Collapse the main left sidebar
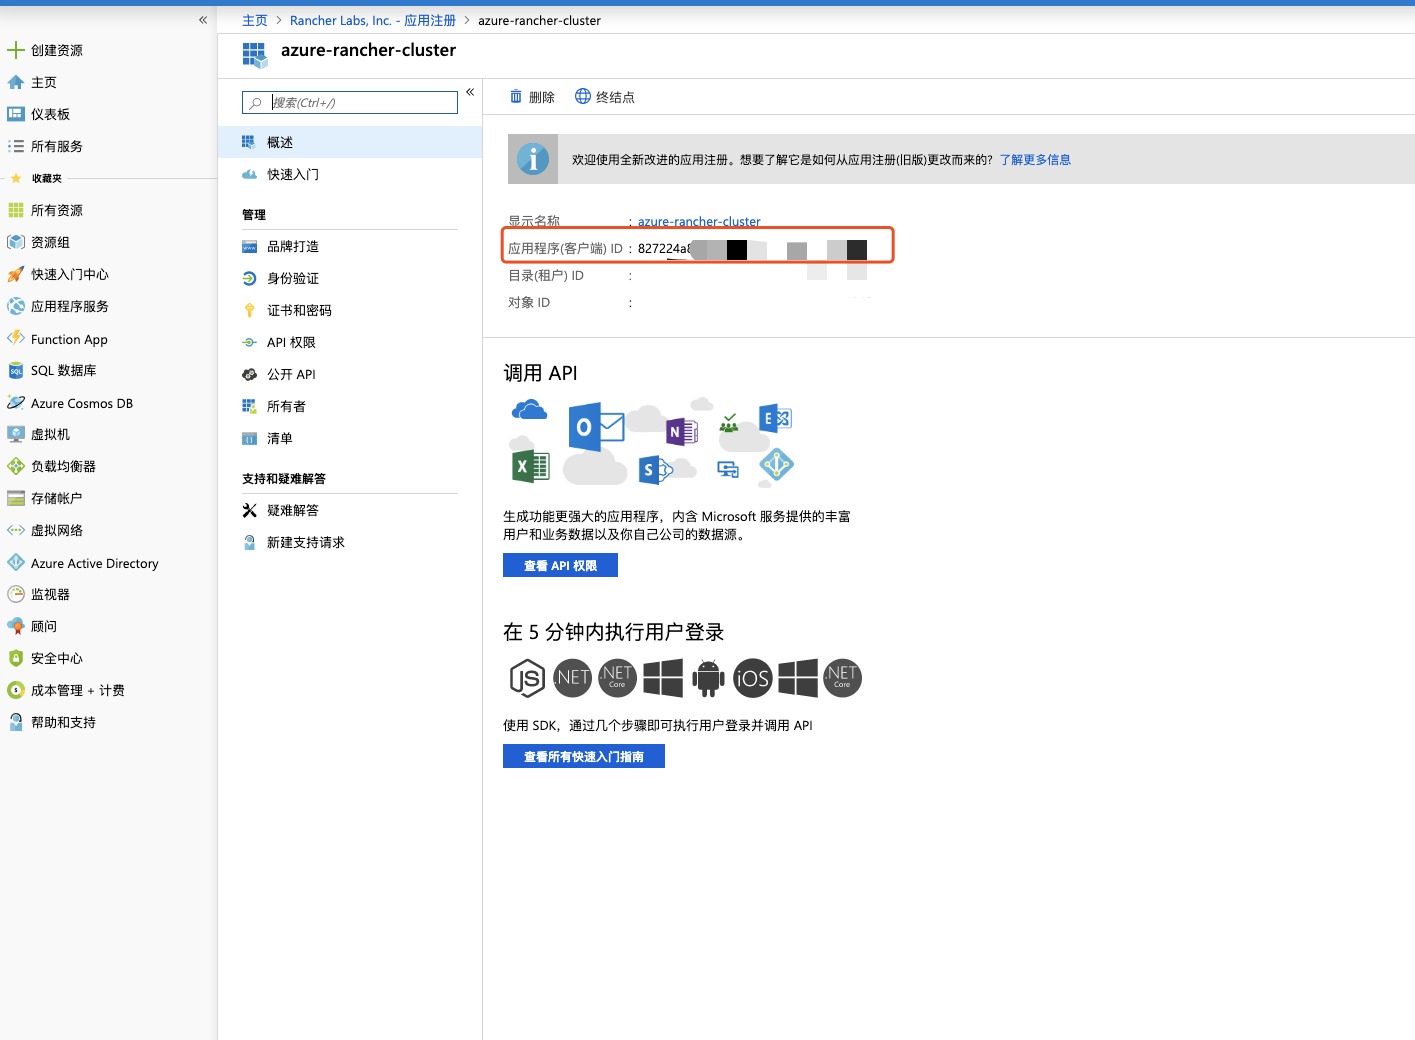The height and width of the screenshot is (1040, 1415). pos(203,20)
